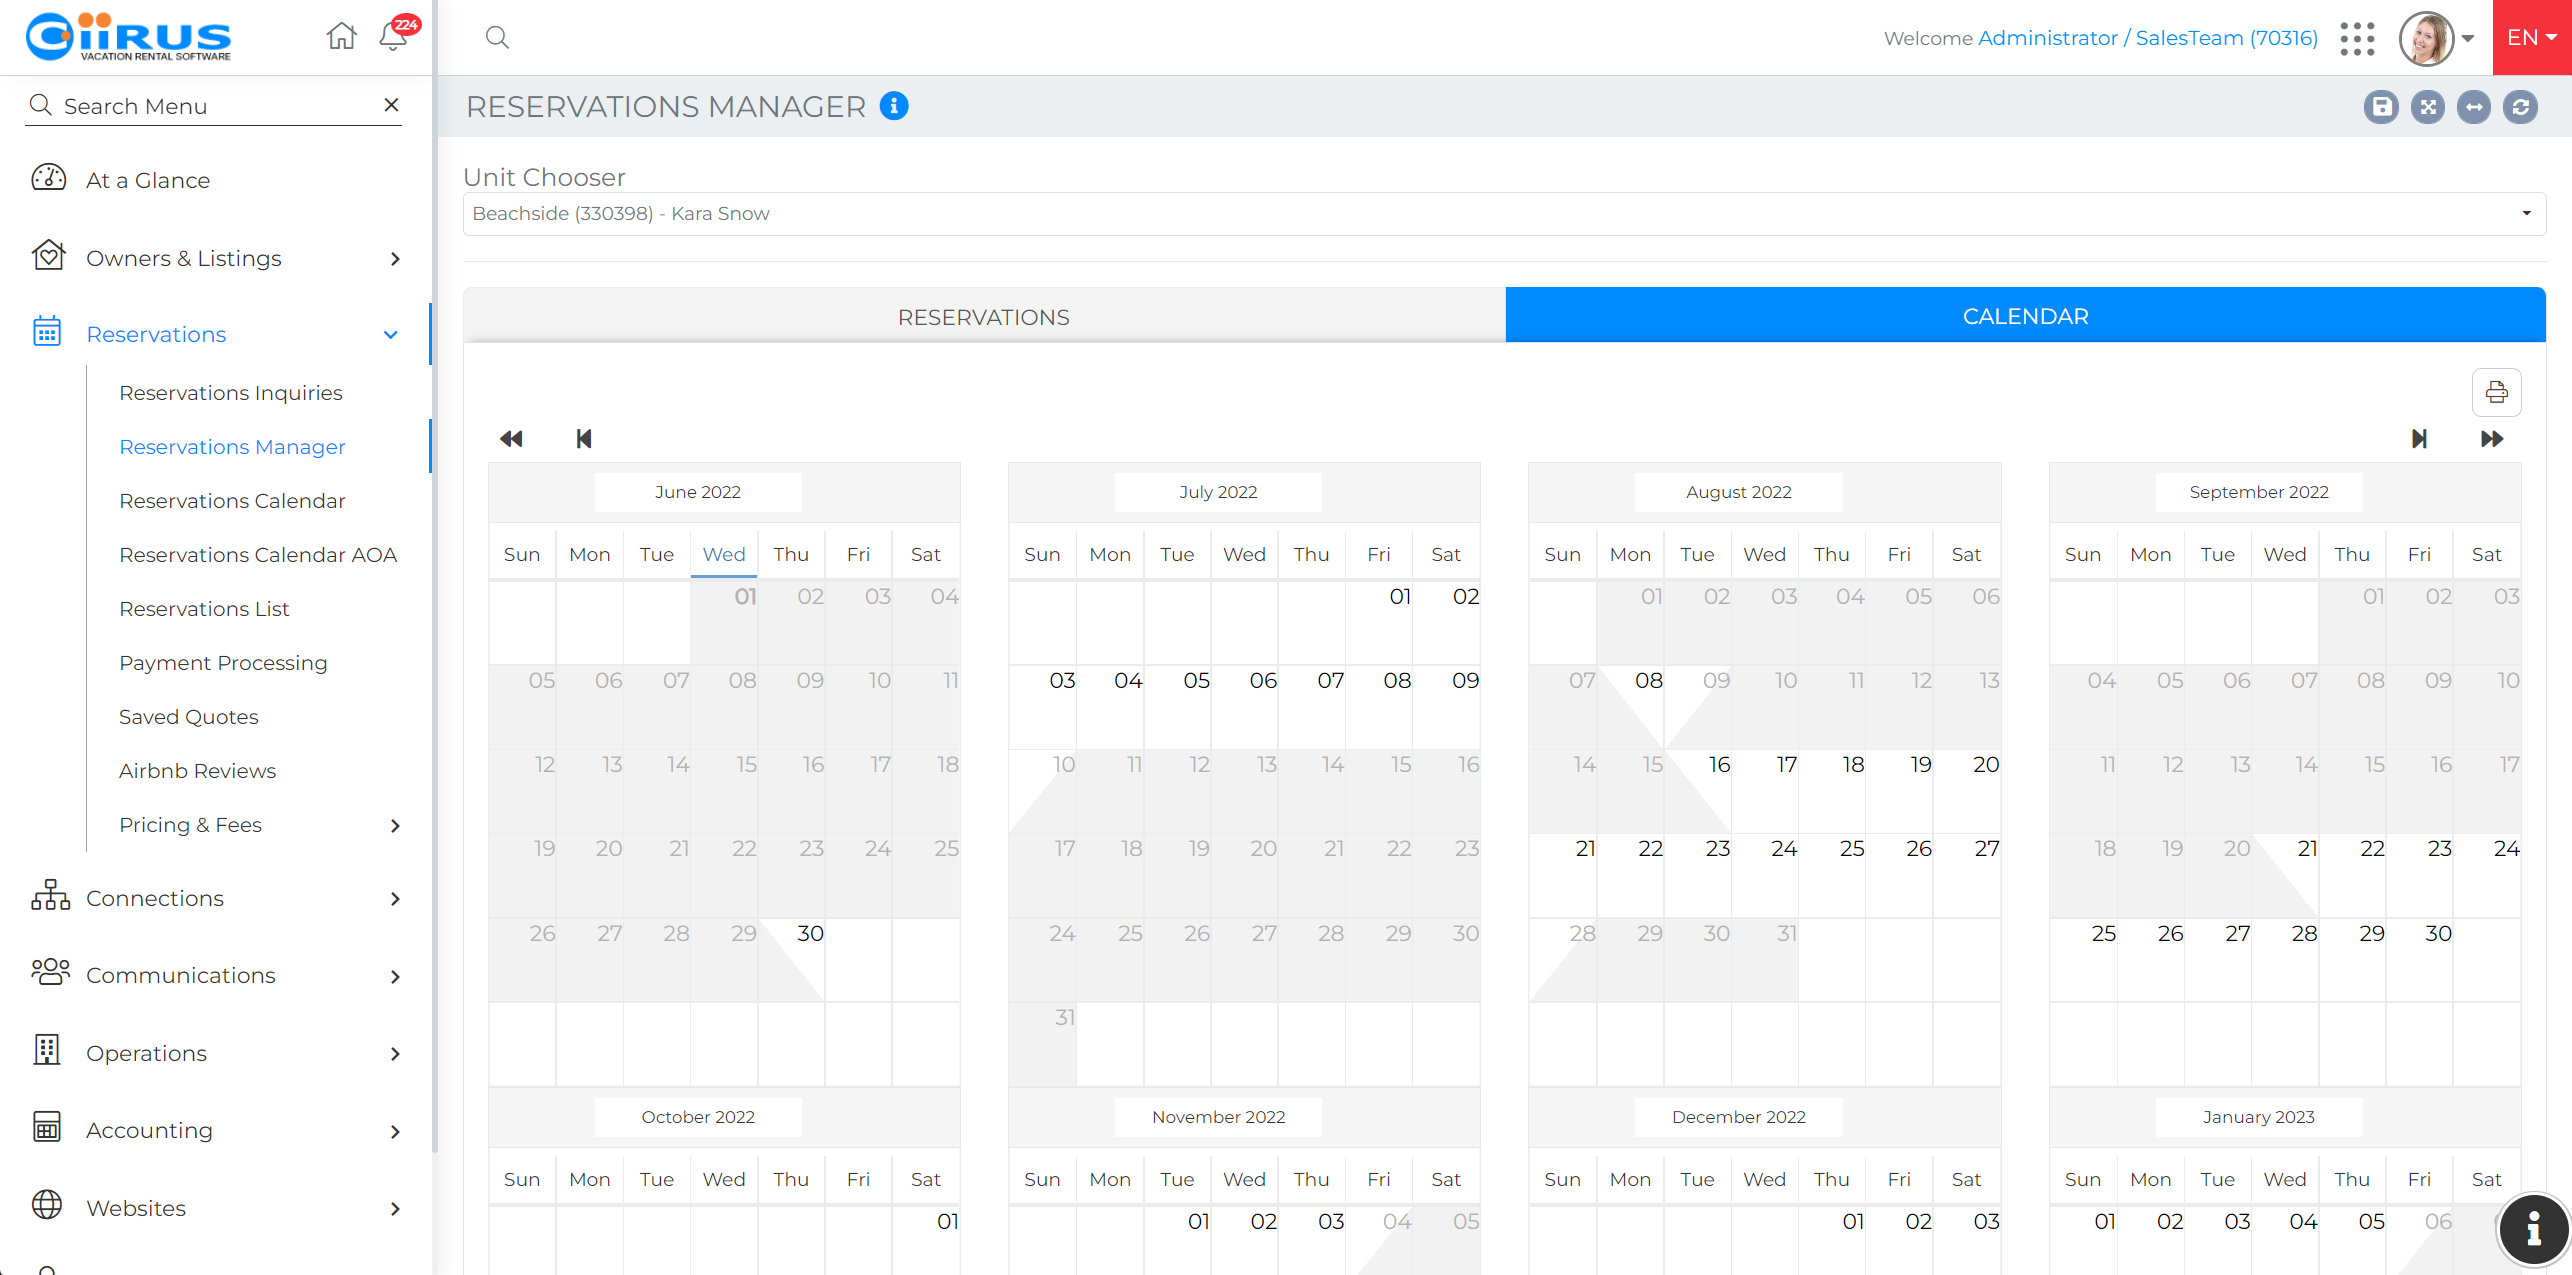Click the info icon beside Reservations Manager title
This screenshot has width=2572, height=1275.
pos(894,106)
